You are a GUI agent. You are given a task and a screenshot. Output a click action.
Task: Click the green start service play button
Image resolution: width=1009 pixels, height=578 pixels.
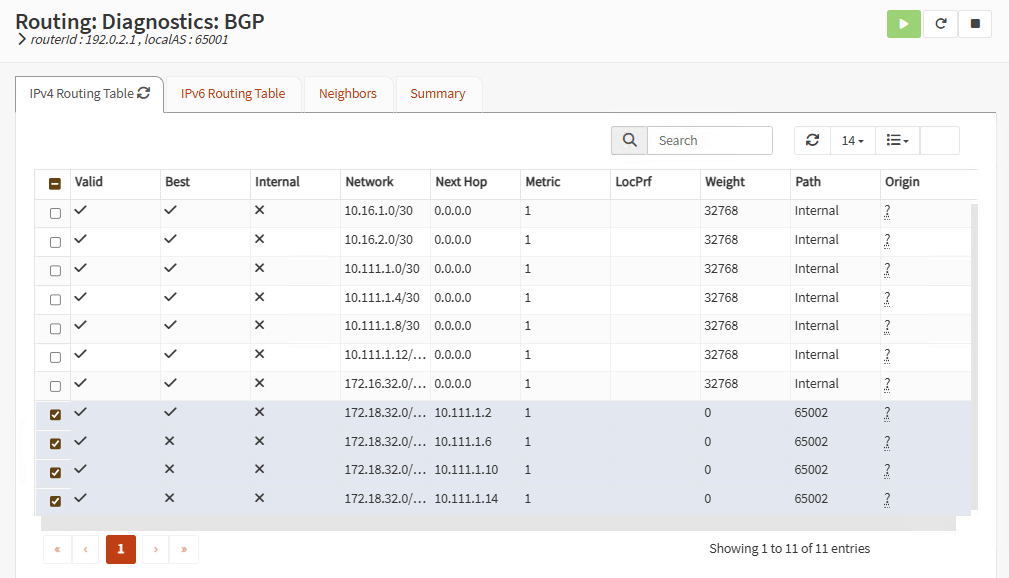coord(903,25)
